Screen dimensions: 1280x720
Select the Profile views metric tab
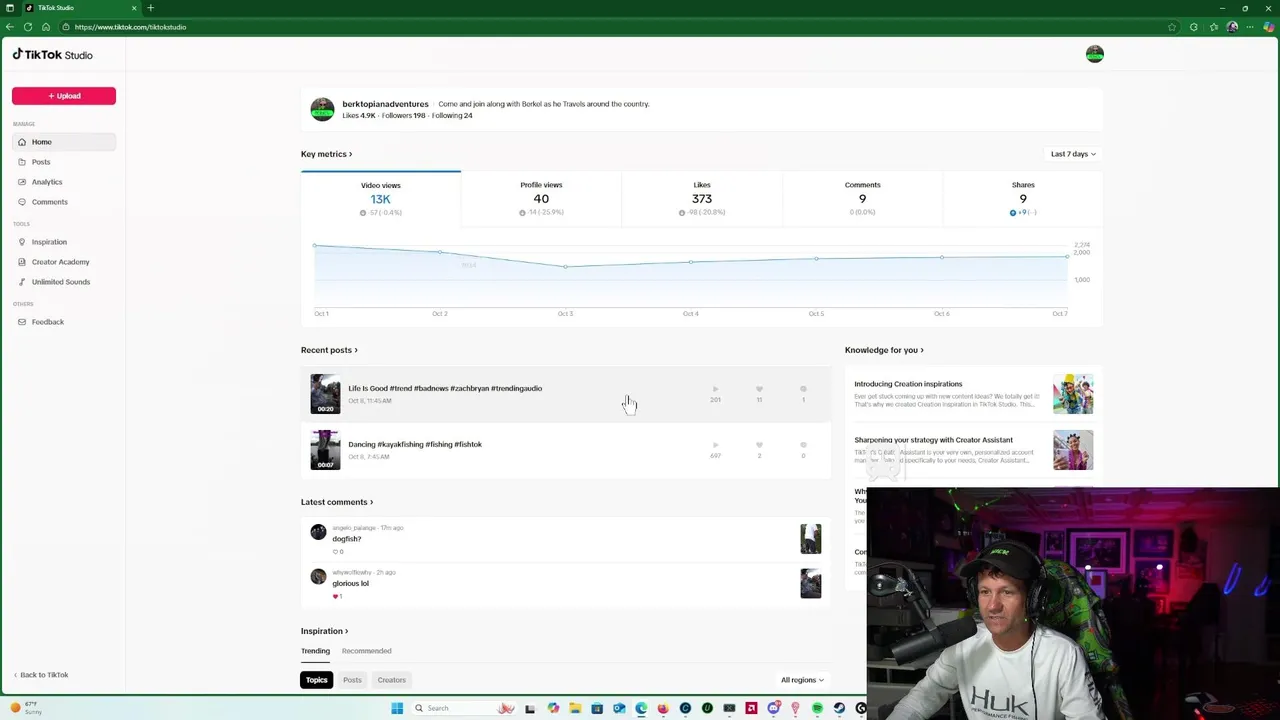[541, 199]
